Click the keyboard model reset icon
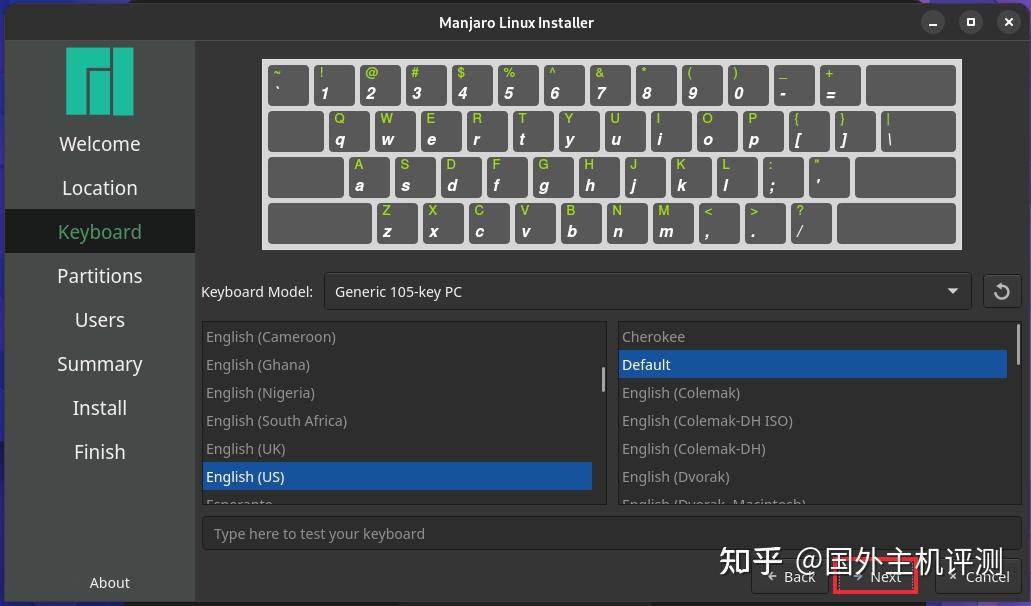This screenshot has width=1031, height=606. click(x=1002, y=291)
